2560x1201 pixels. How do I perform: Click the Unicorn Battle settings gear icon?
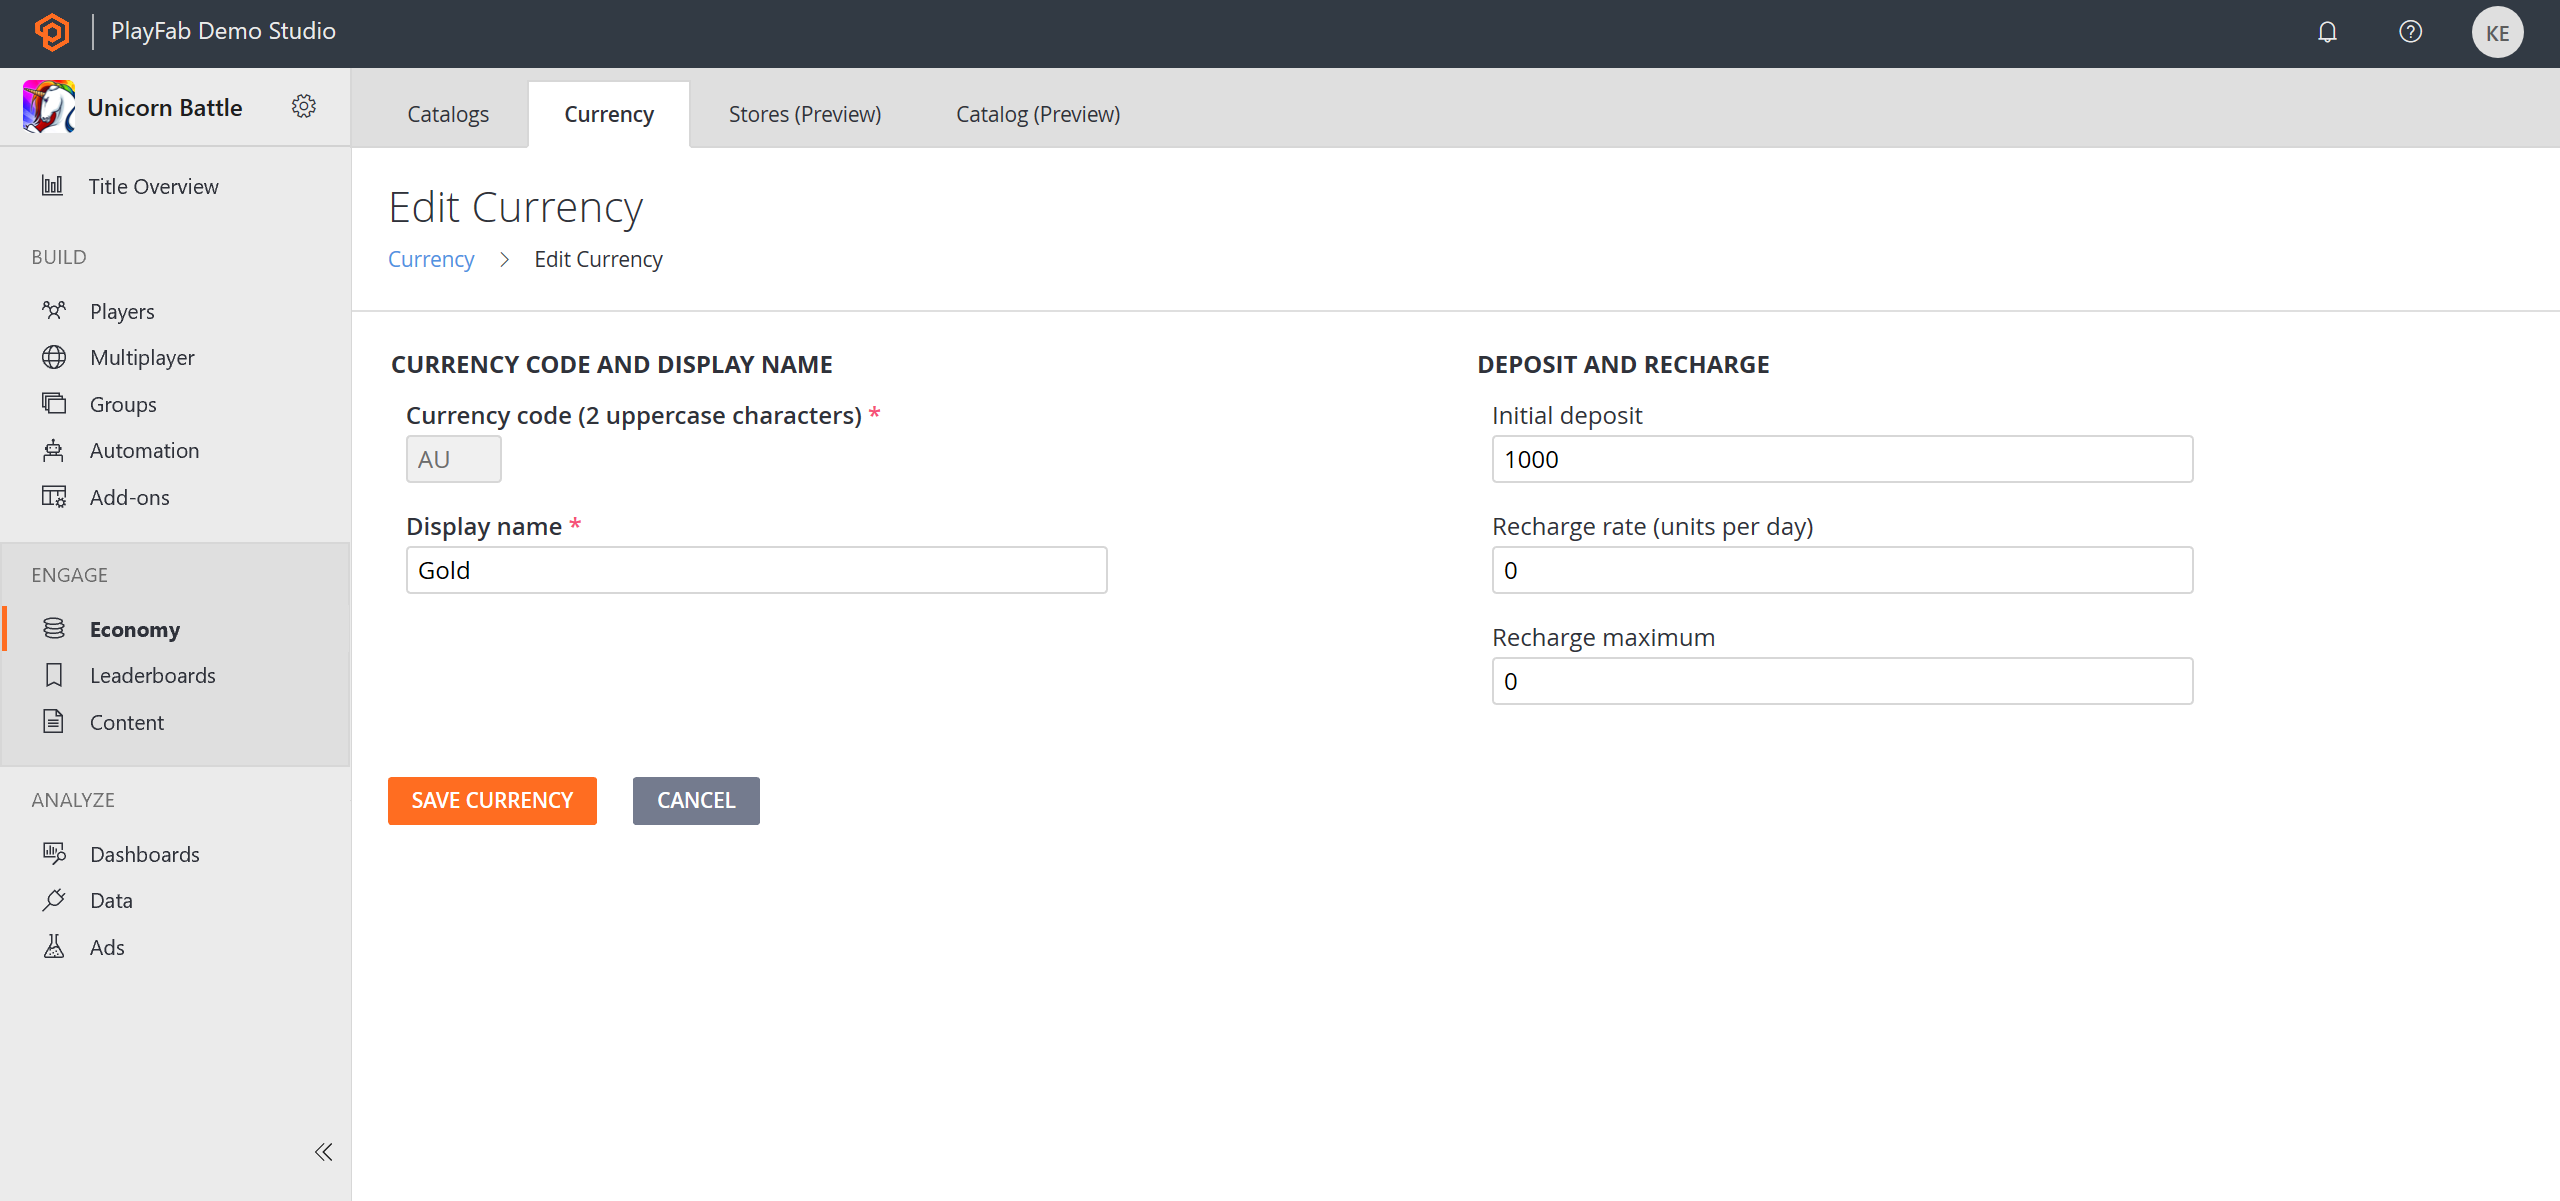(x=304, y=106)
